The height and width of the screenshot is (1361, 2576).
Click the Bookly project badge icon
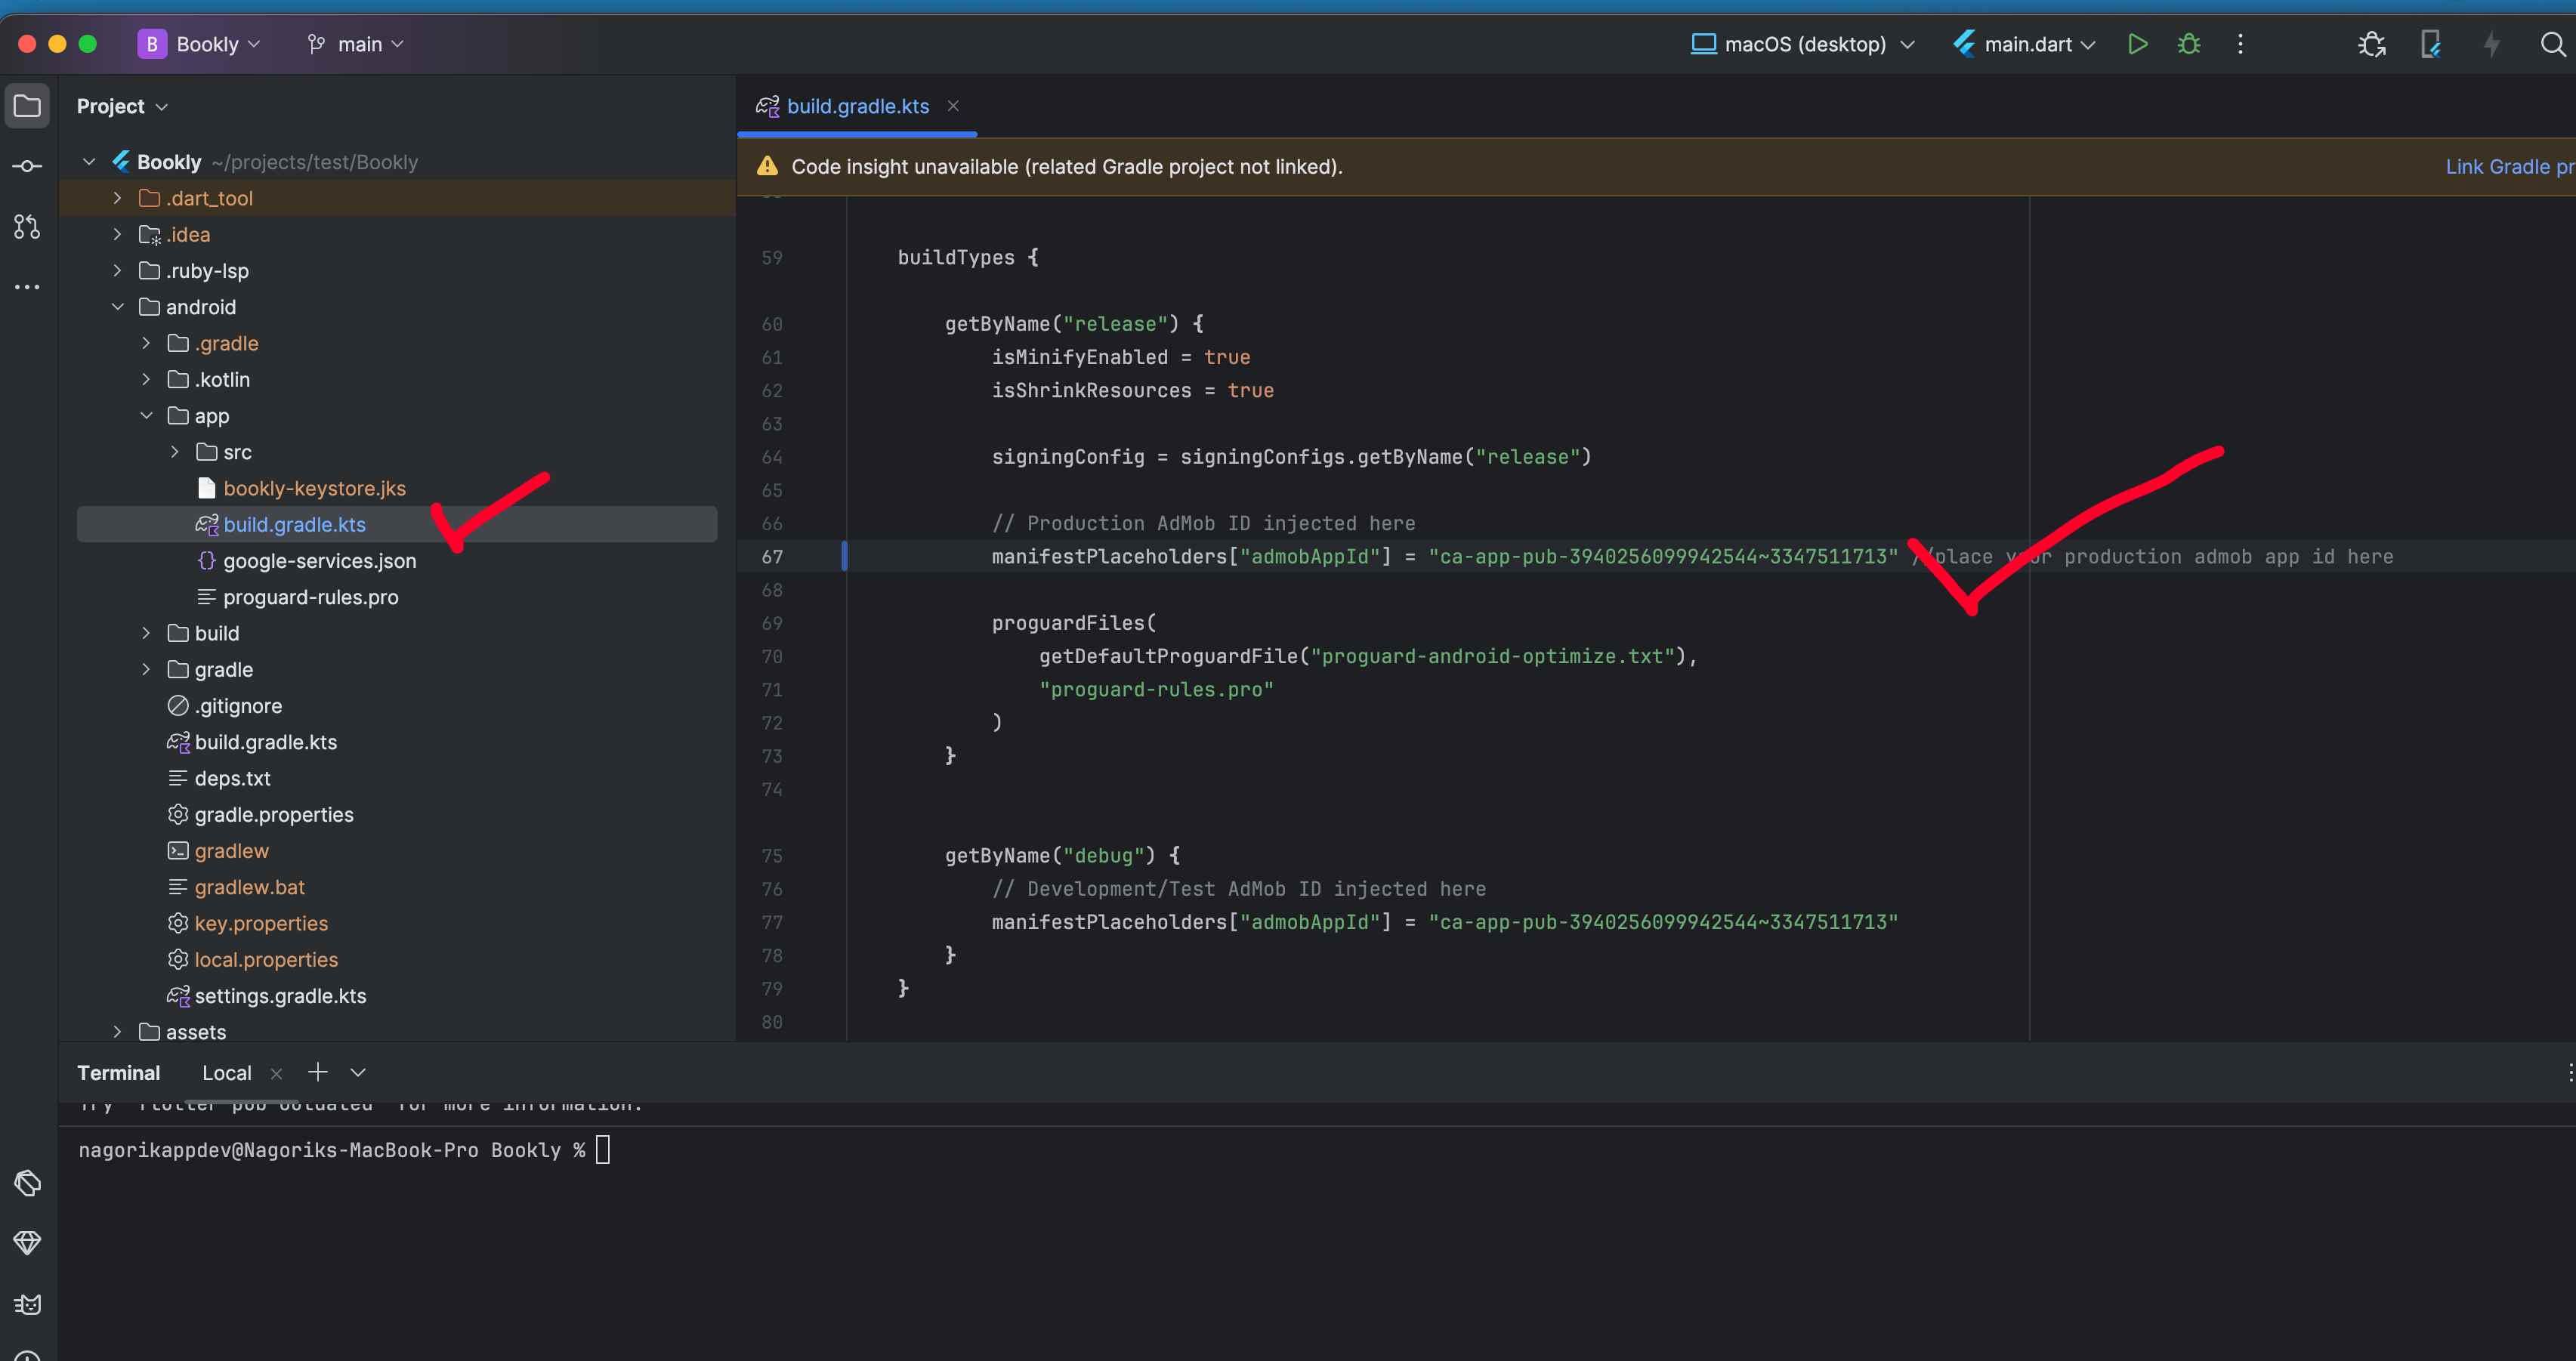(x=152, y=44)
